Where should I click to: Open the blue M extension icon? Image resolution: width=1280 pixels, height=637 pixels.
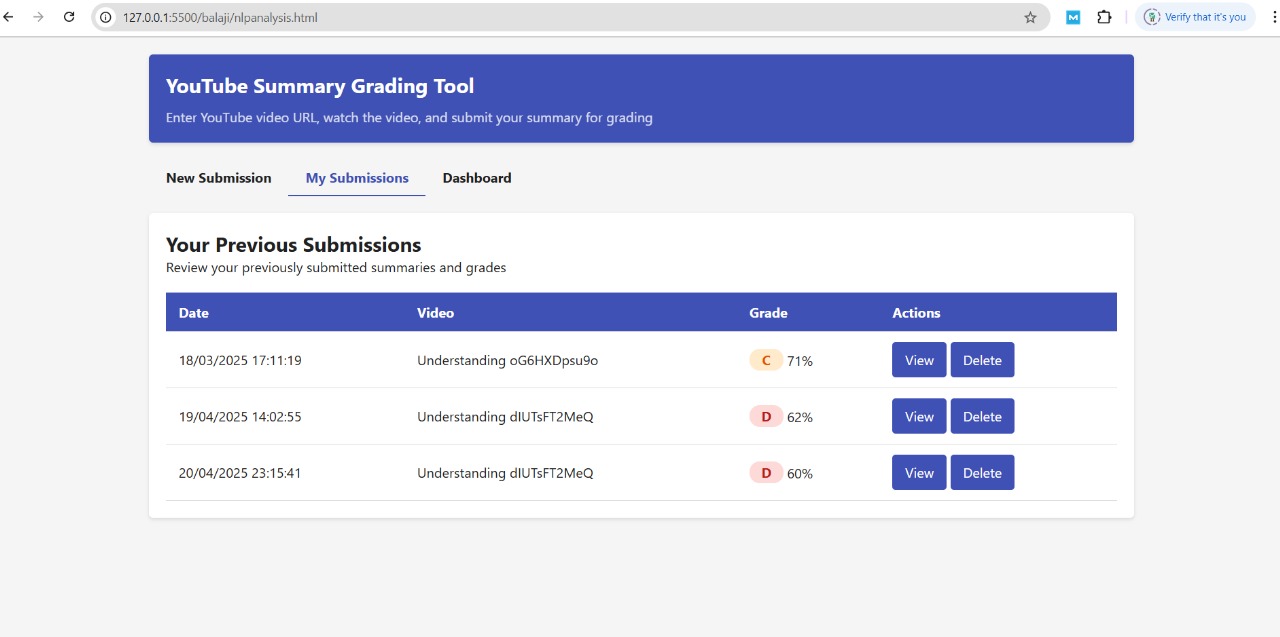(1072, 17)
